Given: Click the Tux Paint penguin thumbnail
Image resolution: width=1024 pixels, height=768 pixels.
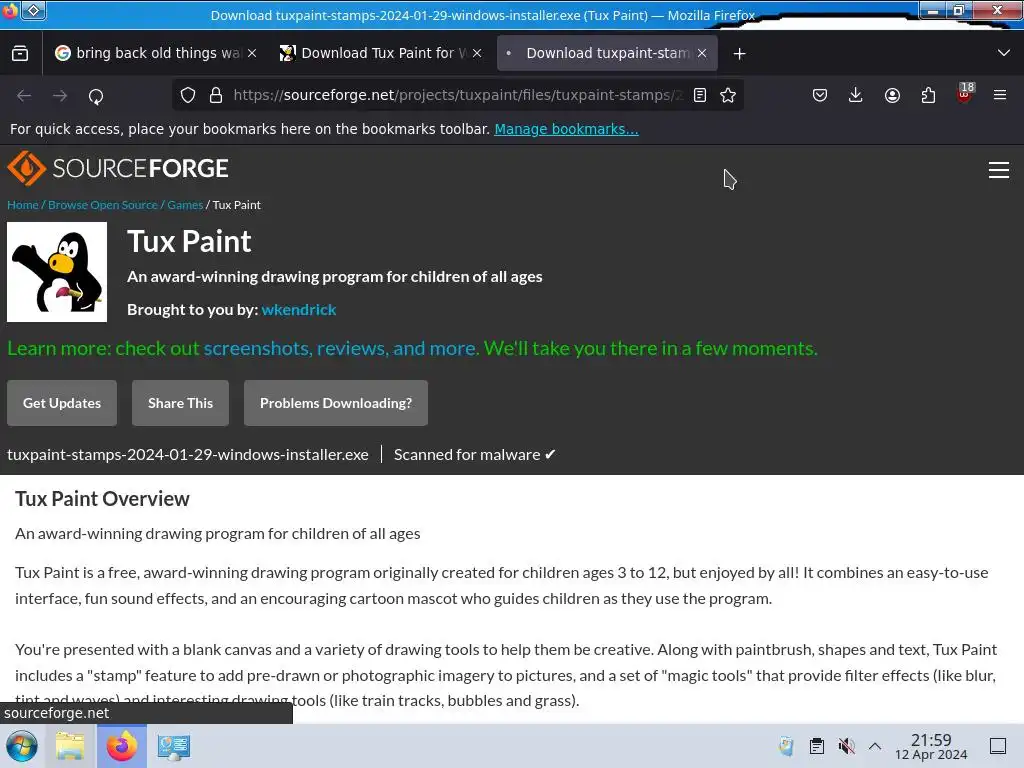Looking at the screenshot, I should [x=57, y=272].
